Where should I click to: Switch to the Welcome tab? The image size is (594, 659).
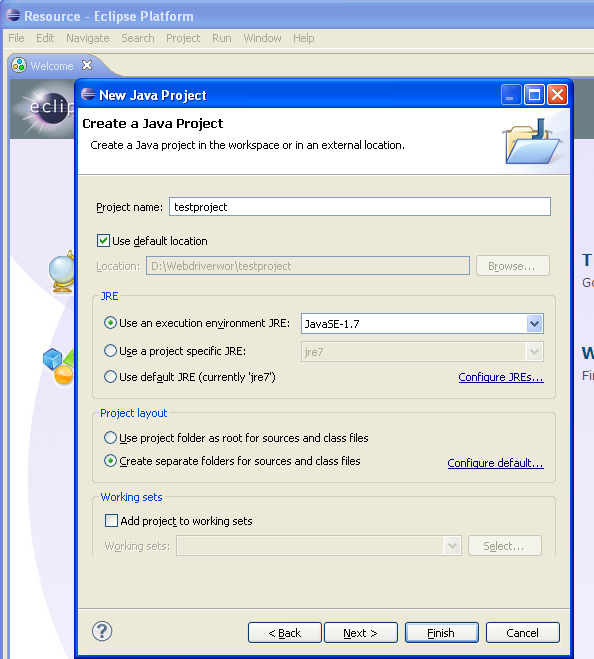click(52, 66)
